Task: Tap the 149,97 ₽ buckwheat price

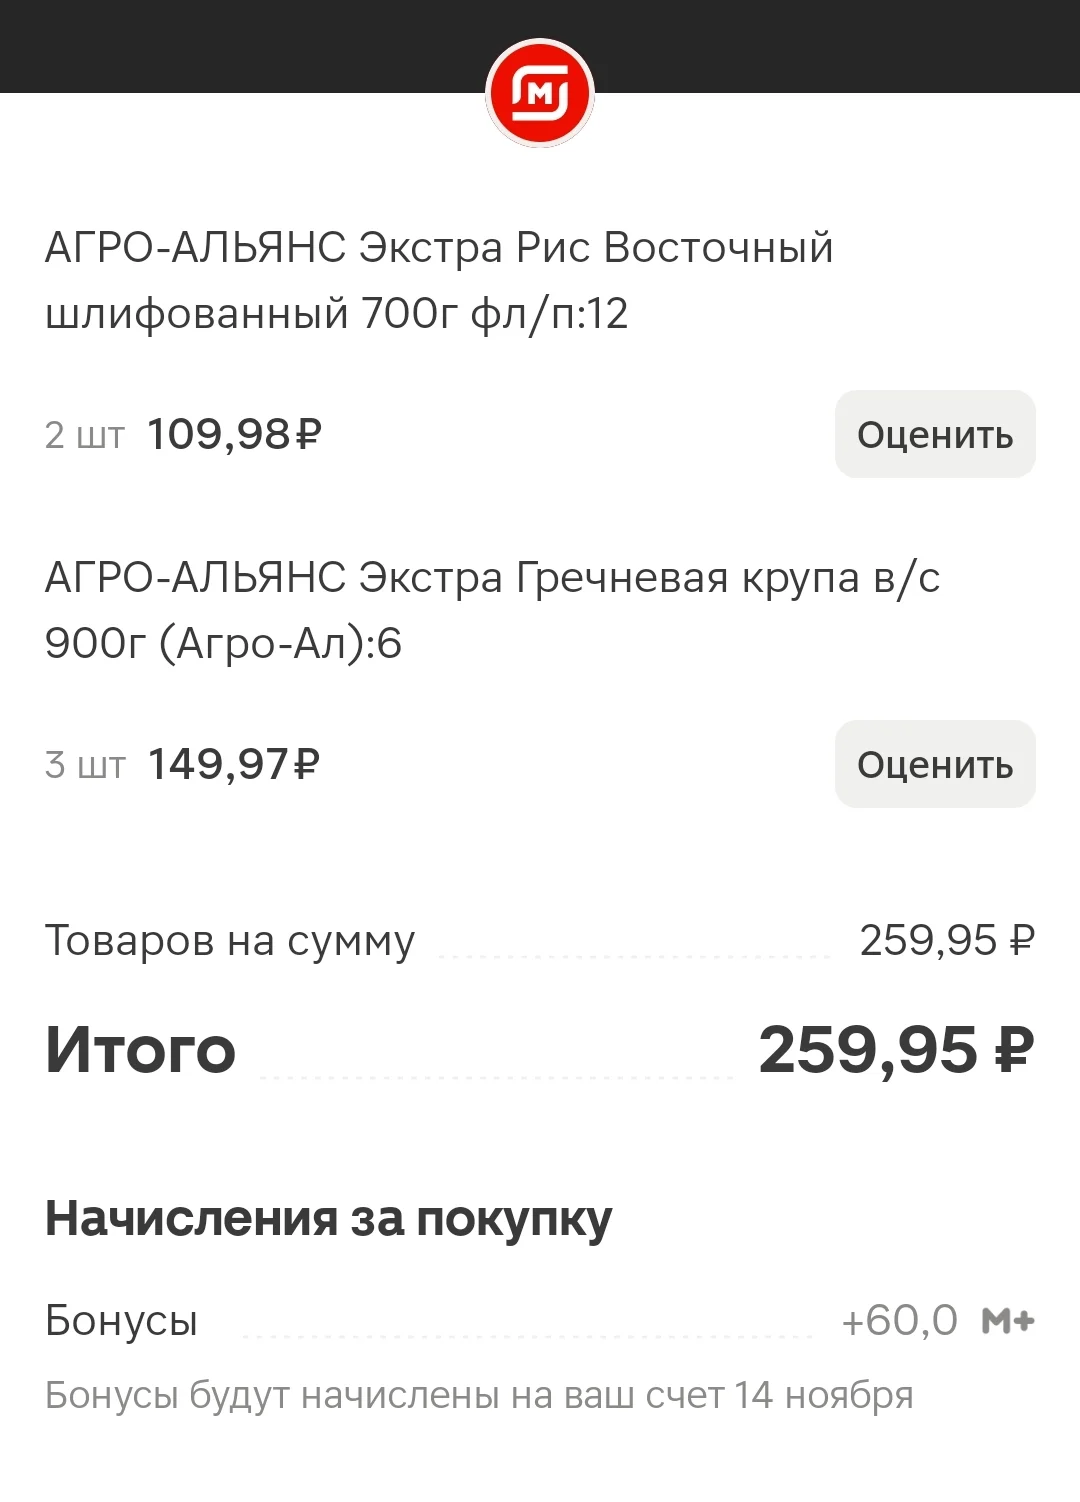Action: tap(234, 765)
